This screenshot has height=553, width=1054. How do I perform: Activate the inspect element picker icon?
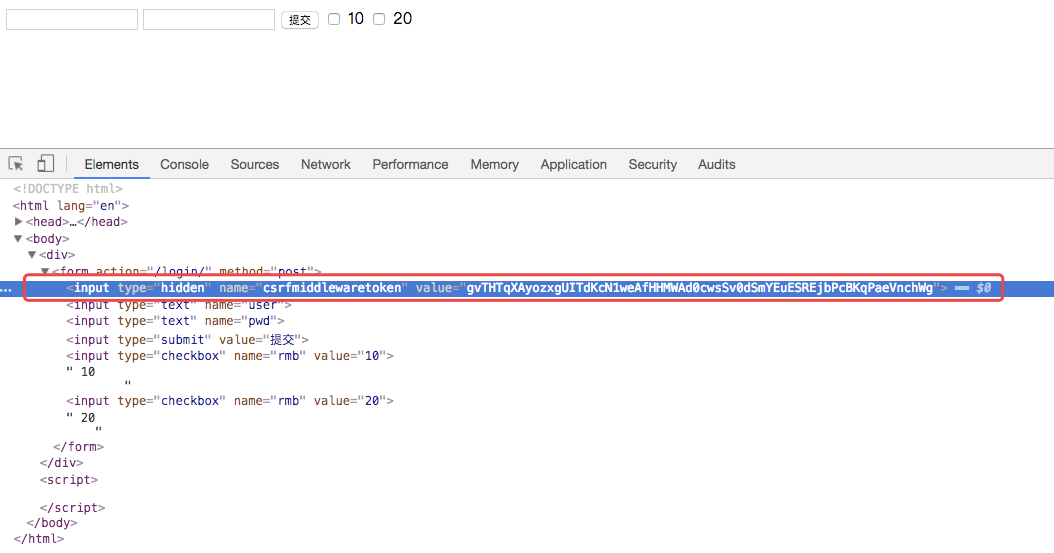15,163
